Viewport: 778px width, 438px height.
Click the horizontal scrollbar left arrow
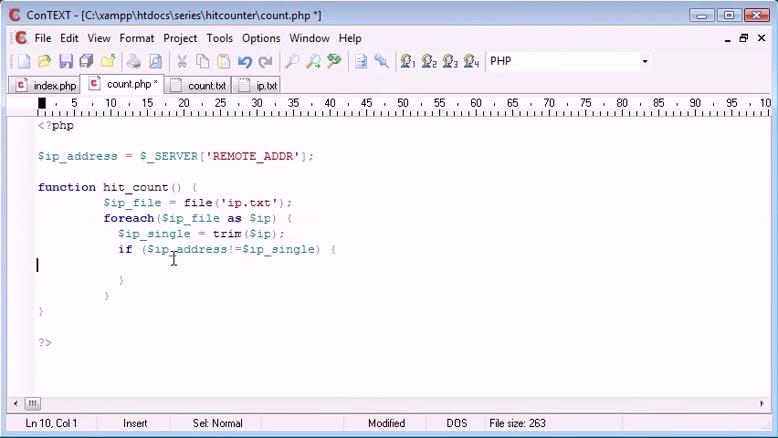(15, 403)
